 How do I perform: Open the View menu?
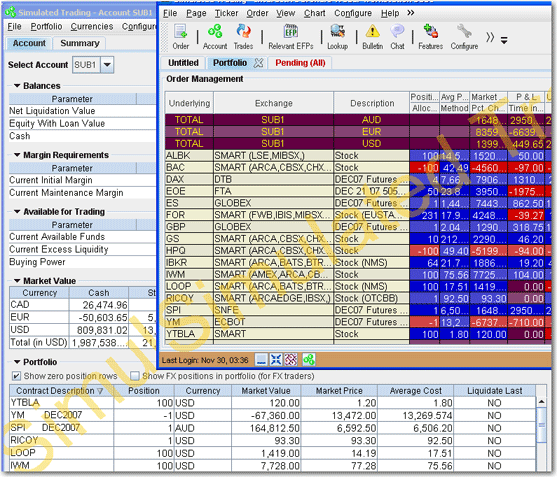point(286,13)
